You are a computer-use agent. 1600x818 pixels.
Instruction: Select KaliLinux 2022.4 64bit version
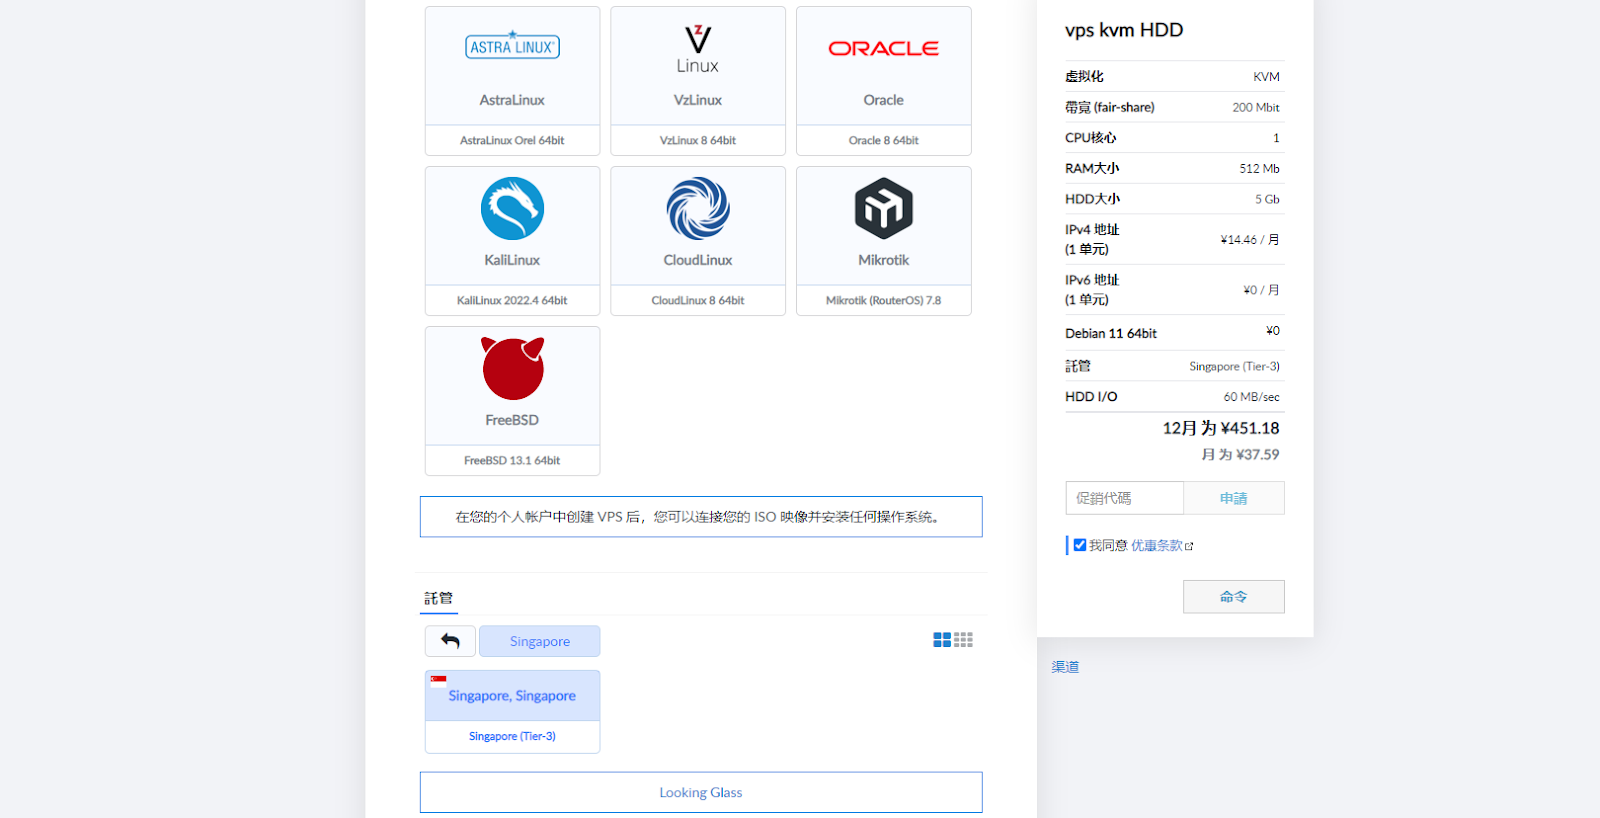click(x=512, y=300)
